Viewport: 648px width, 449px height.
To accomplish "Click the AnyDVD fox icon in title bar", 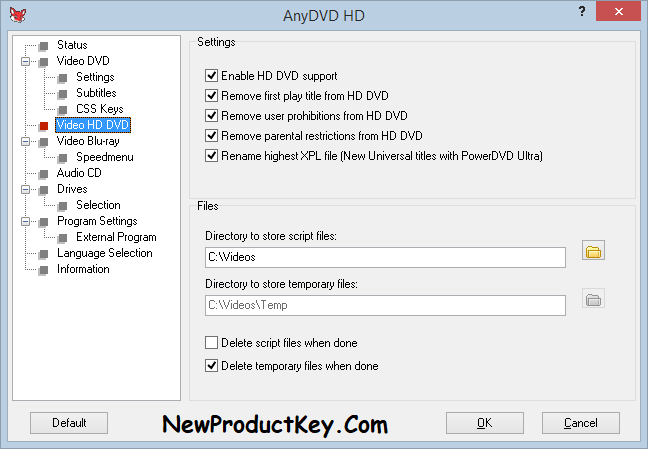I will pos(15,15).
